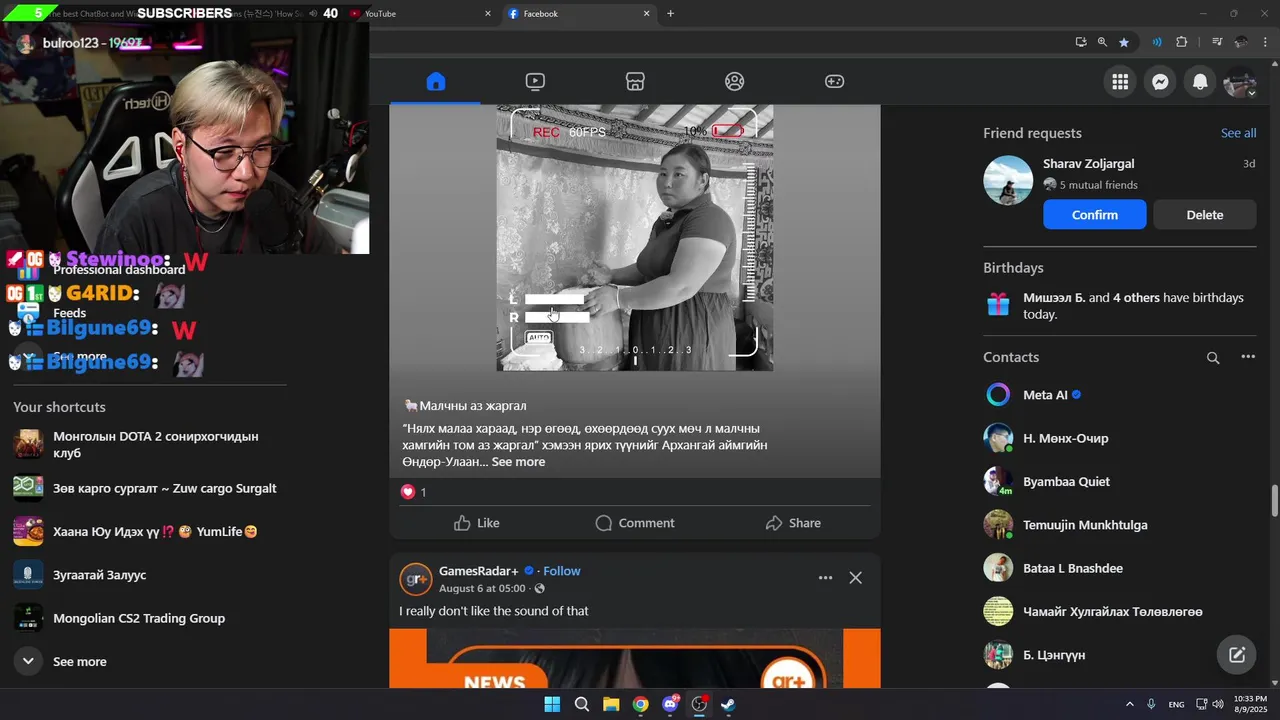Confirm Sharav Zoljargal's friend request
Image resolution: width=1280 pixels, height=720 pixels.
tap(1095, 215)
